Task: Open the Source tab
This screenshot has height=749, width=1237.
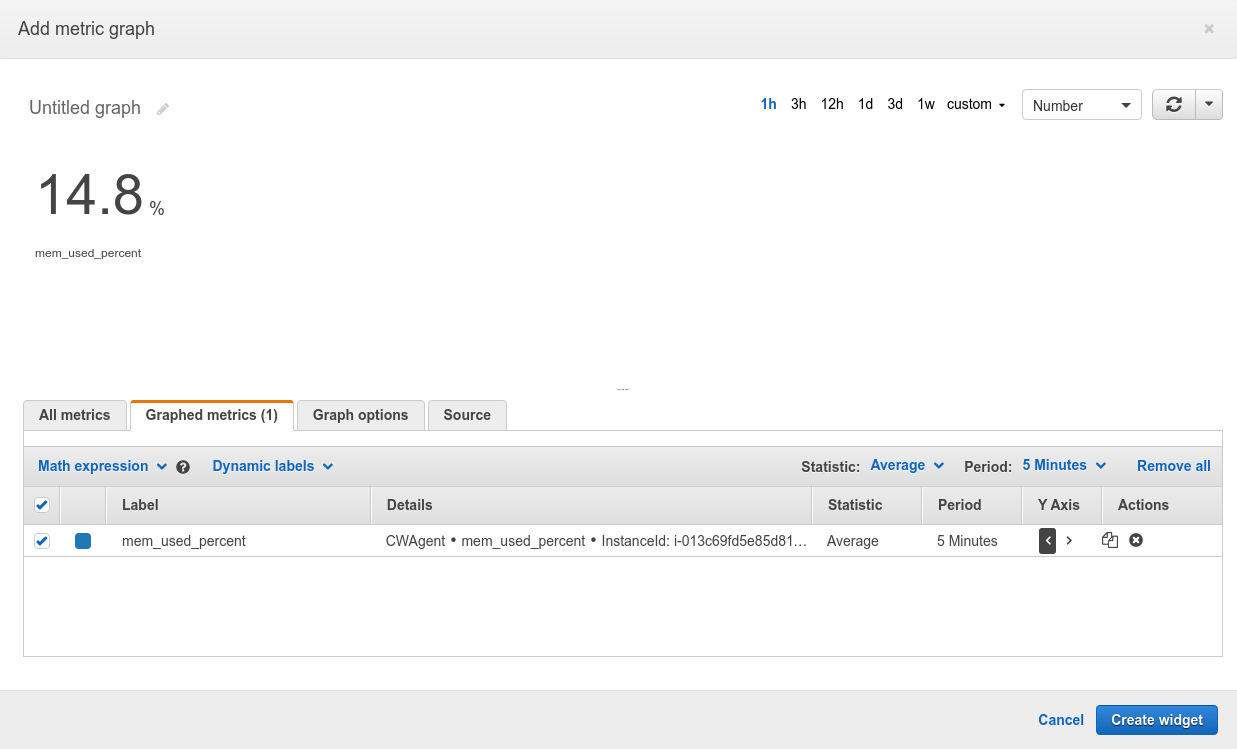Action: (467, 415)
